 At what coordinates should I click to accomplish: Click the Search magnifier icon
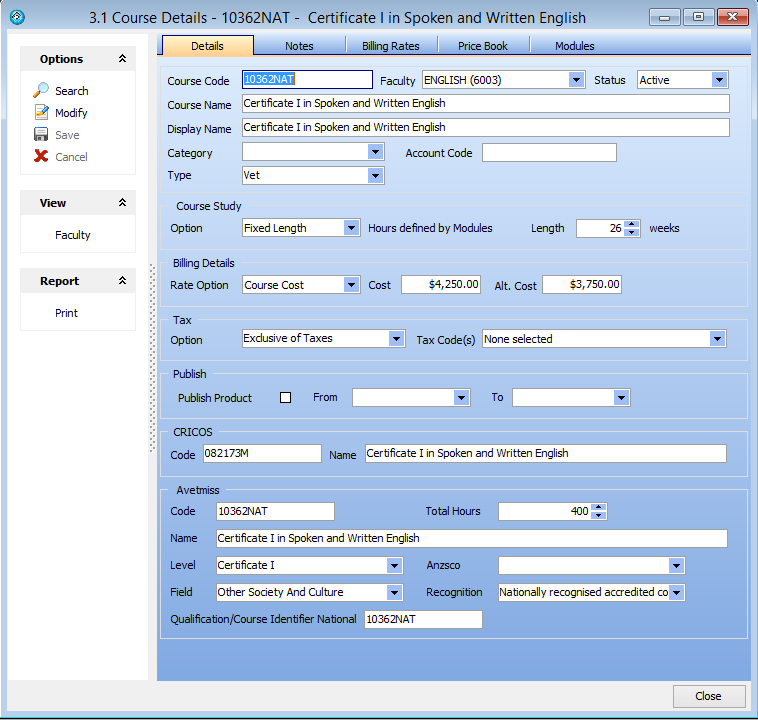41,91
